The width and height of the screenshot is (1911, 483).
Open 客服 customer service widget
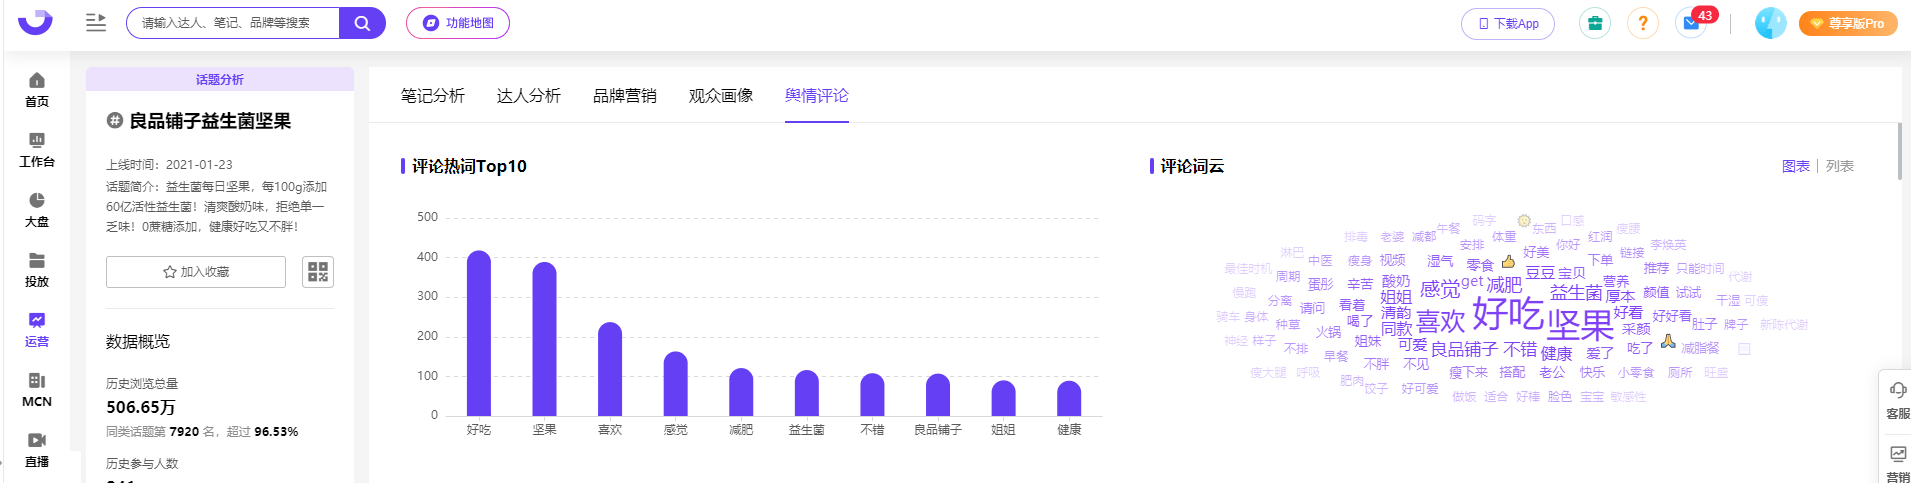pyautogui.click(x=1897, y=400)
